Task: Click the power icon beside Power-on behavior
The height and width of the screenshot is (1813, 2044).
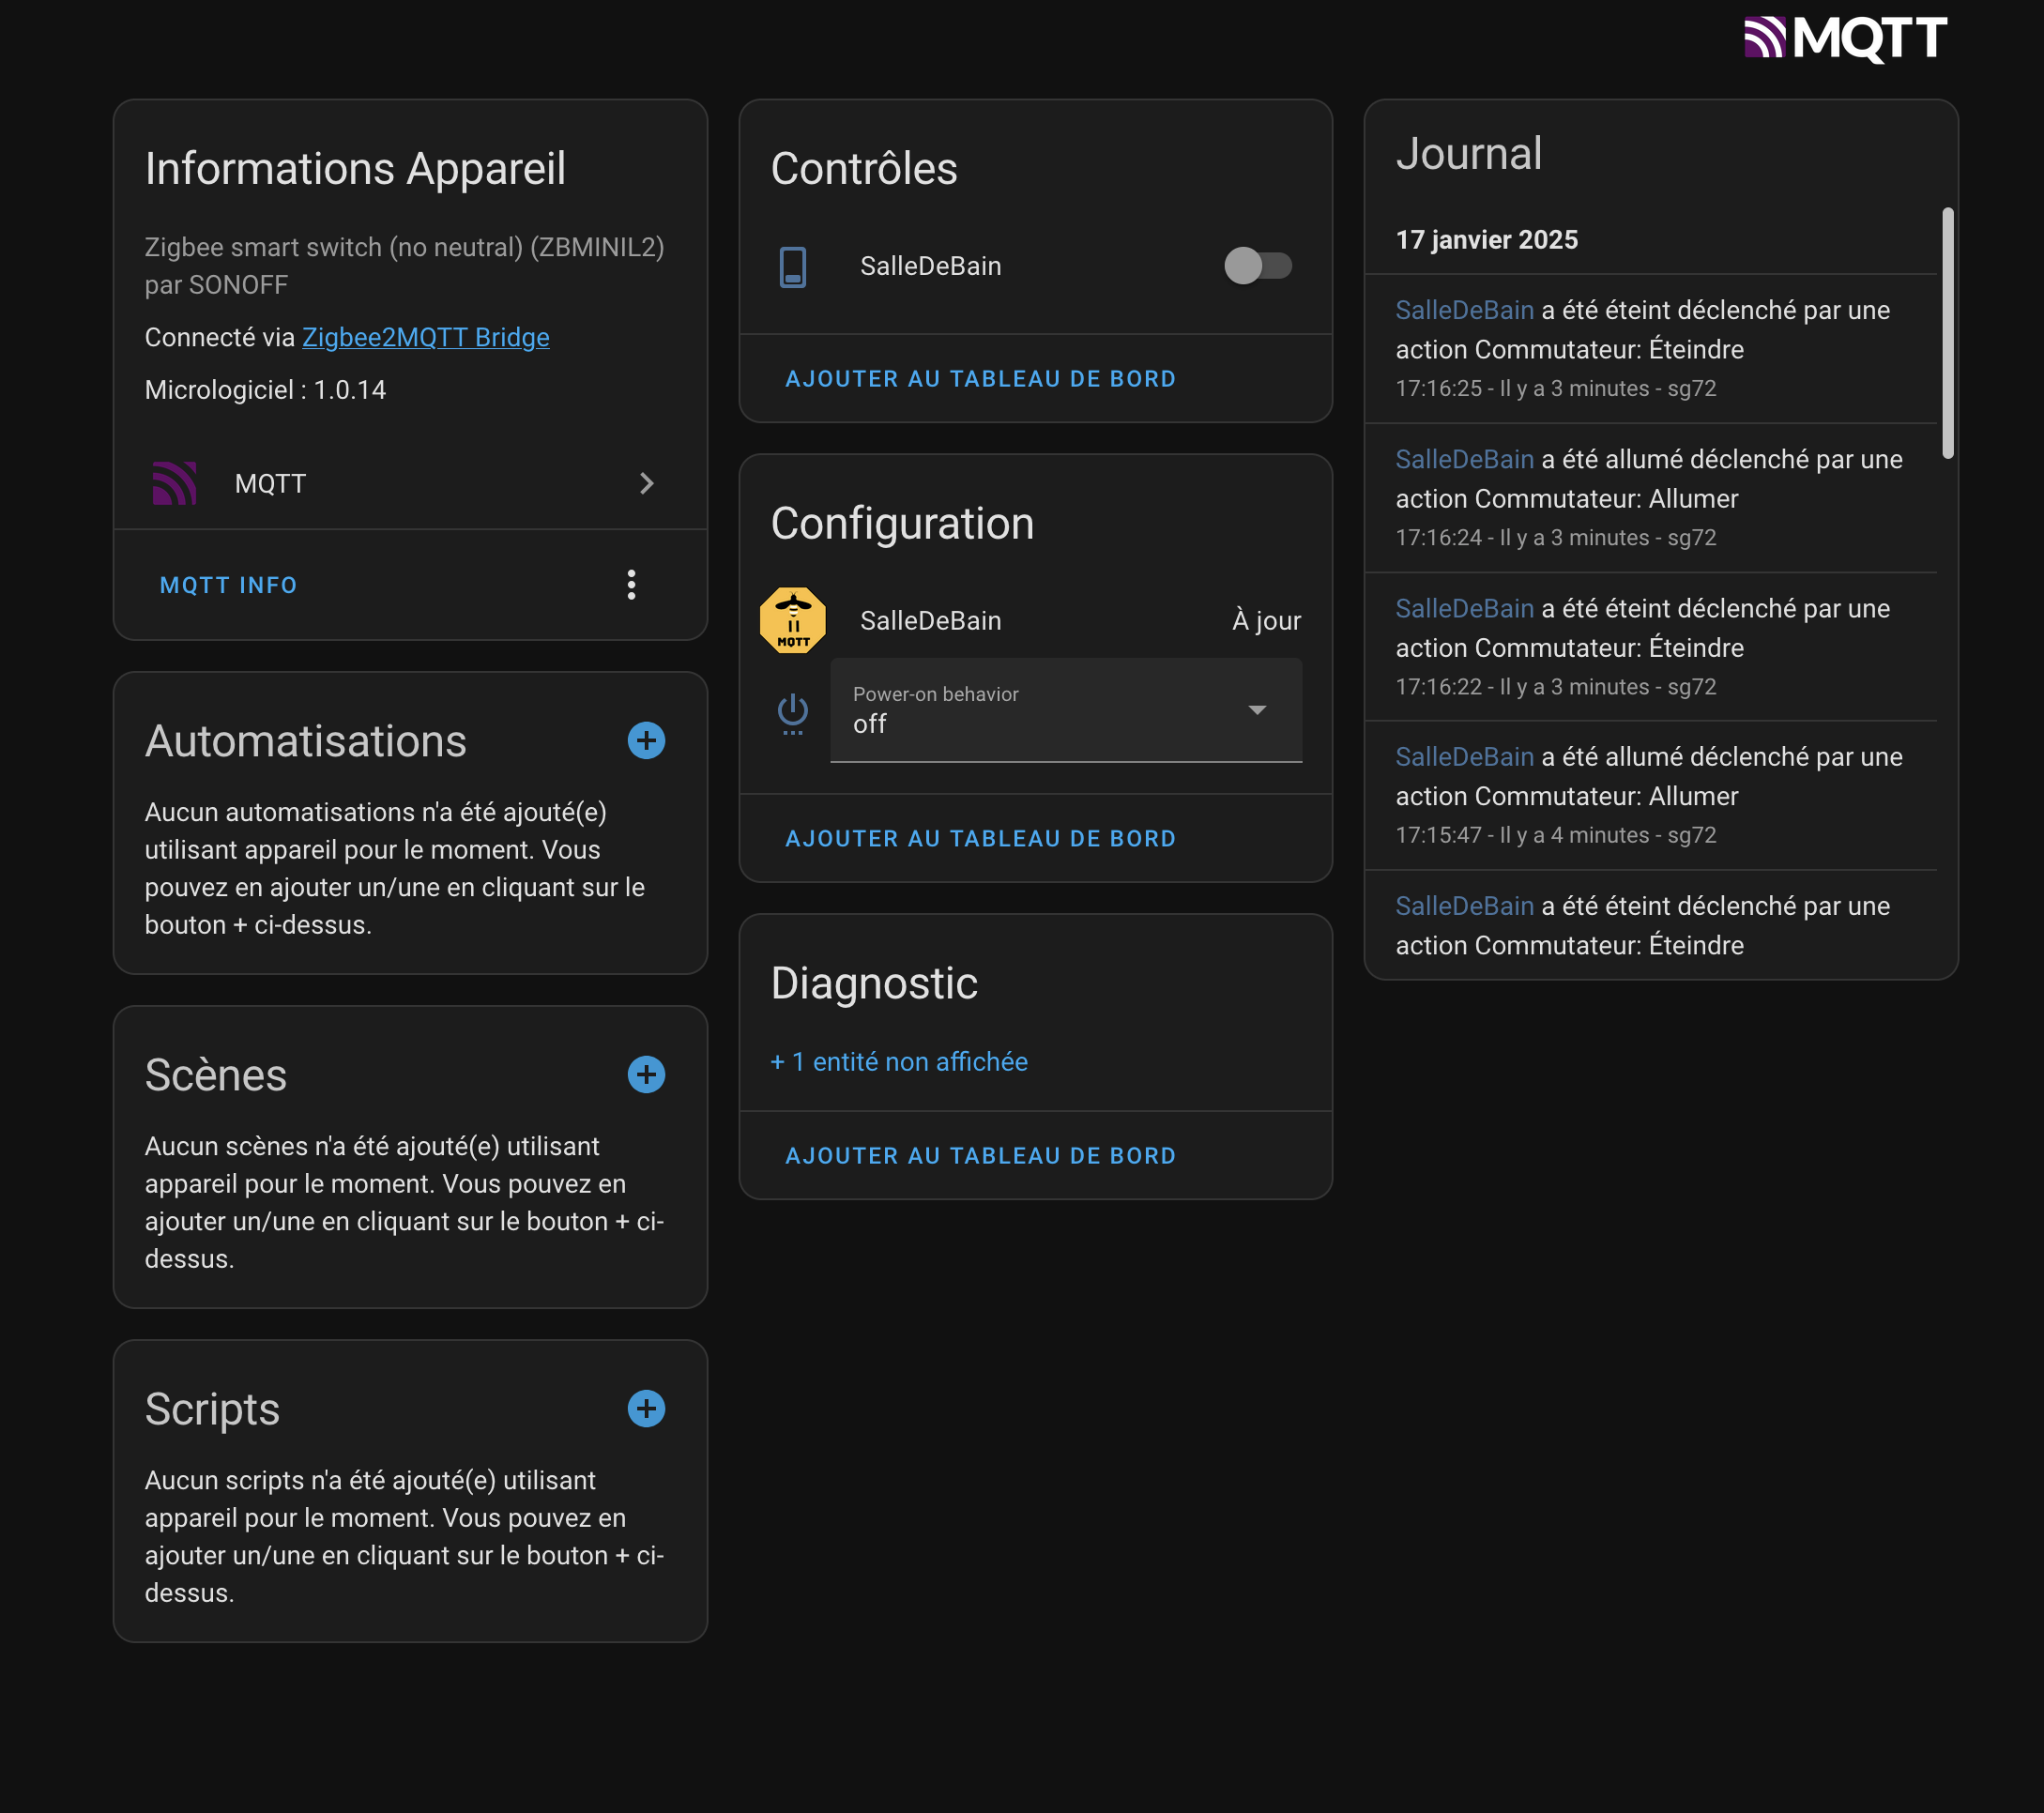Action: click(792, 712)
